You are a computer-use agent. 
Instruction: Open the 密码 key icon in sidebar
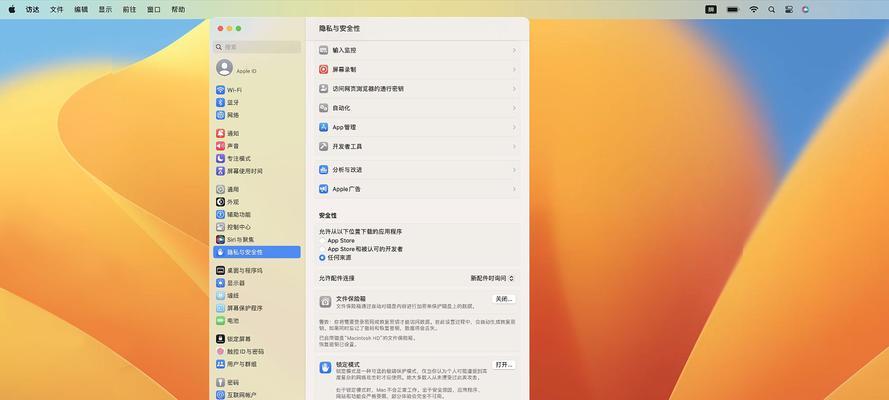click(221, 382)
